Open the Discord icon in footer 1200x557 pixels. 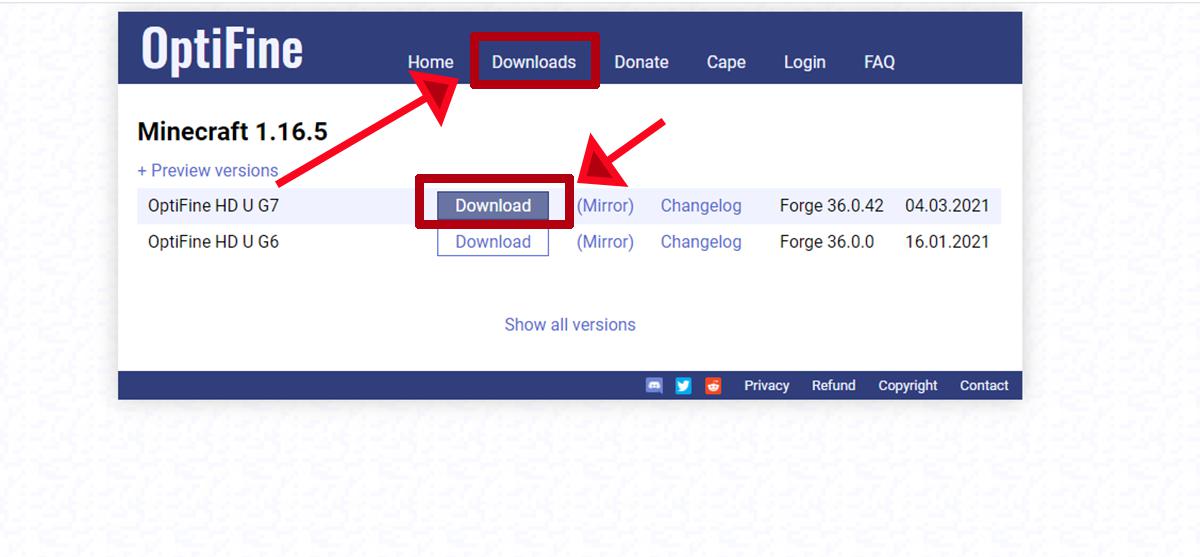654,385
